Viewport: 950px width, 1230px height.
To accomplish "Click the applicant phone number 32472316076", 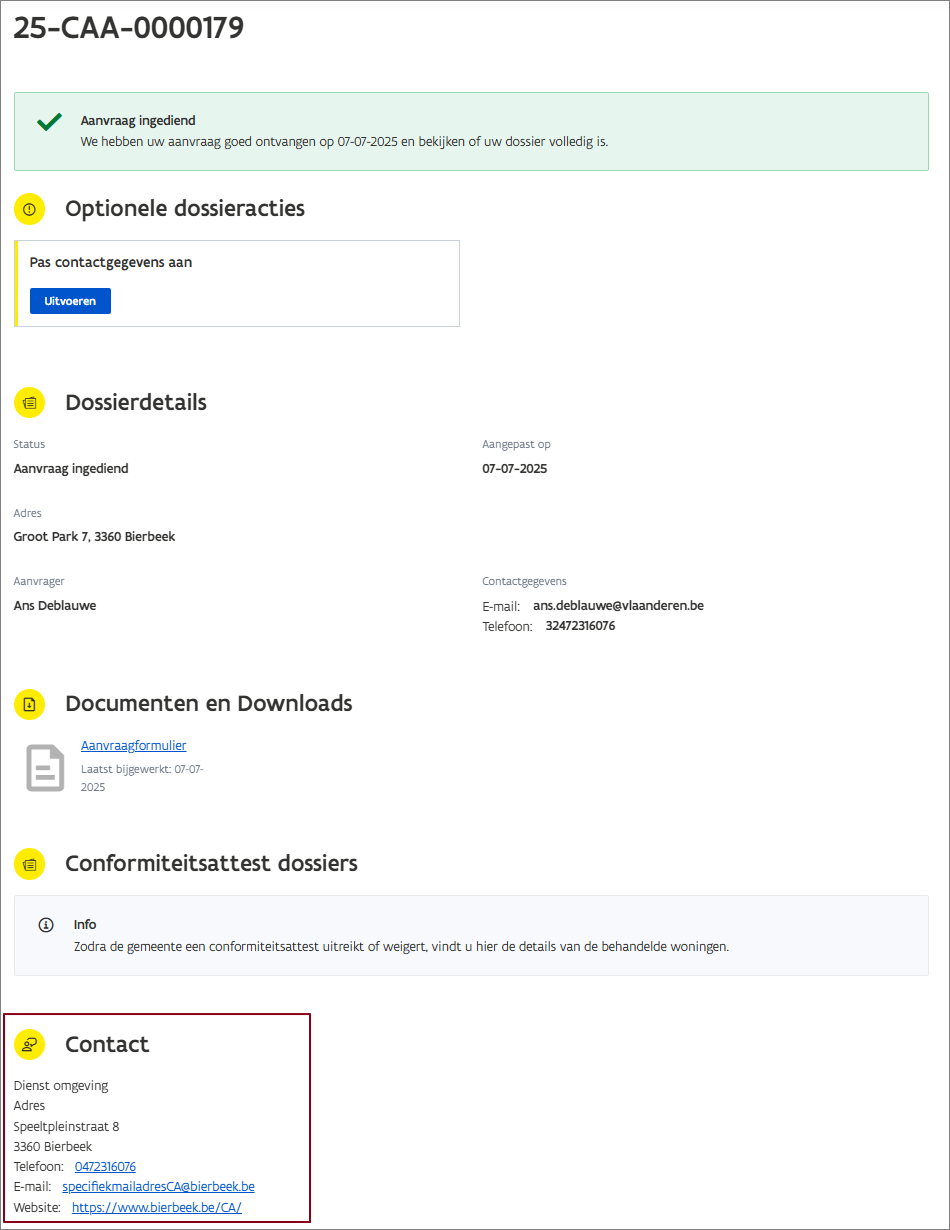I will [x=580, y=626].
